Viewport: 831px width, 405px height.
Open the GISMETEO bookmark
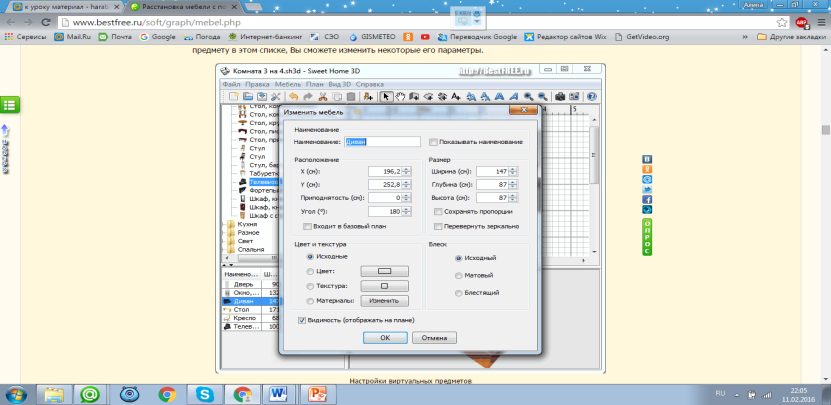click(x=373, y=37)
